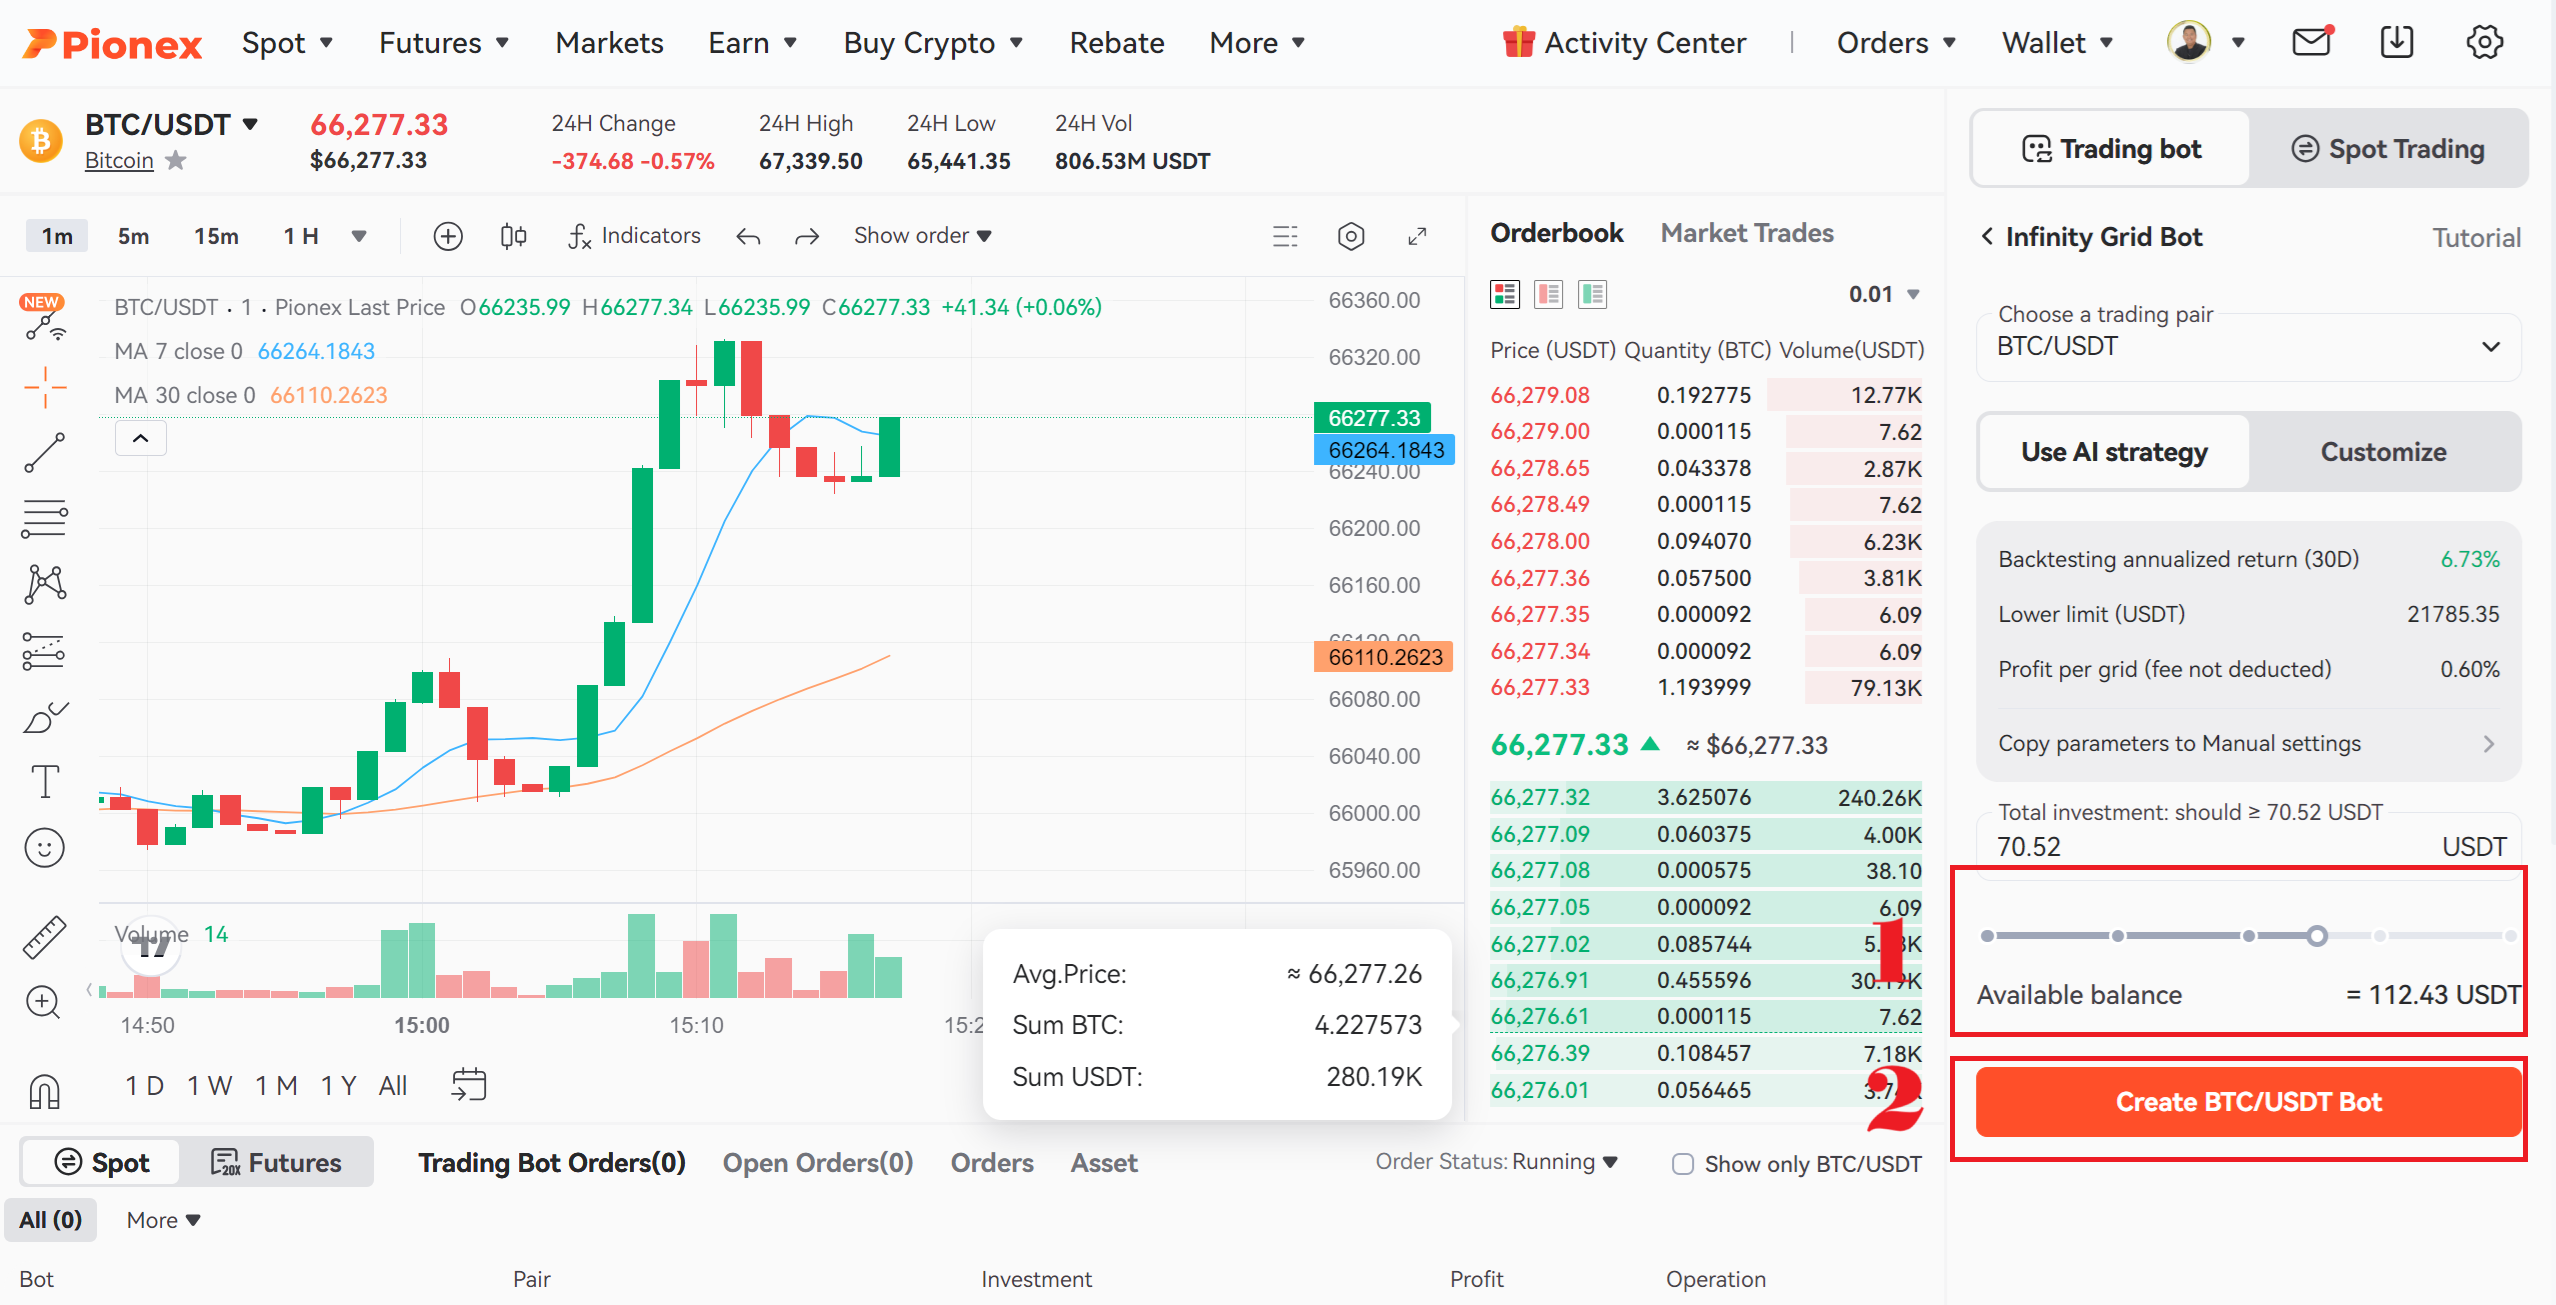Switch to Market Trades tab
2556x1305 pixels.
(1747, 233)
